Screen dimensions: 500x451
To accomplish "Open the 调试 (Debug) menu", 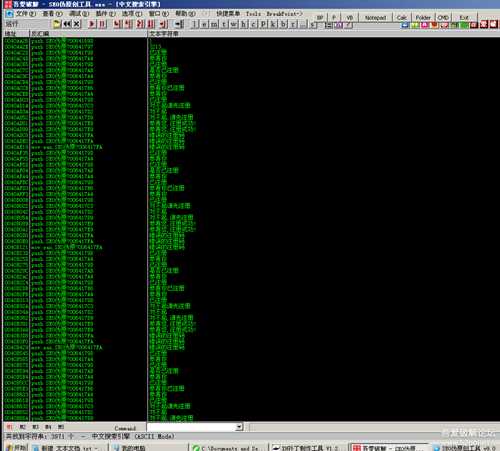I will 79,14.
